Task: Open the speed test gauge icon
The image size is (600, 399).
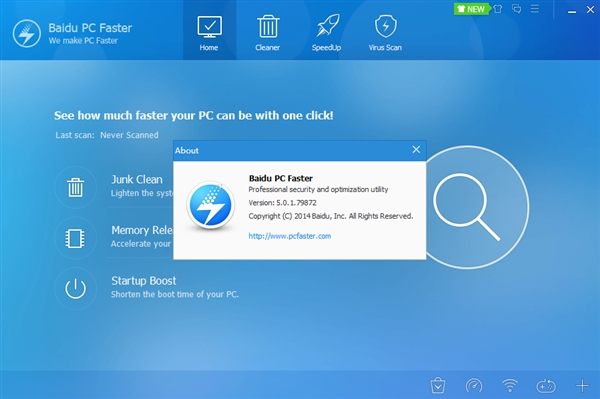Action: (474, 386)
